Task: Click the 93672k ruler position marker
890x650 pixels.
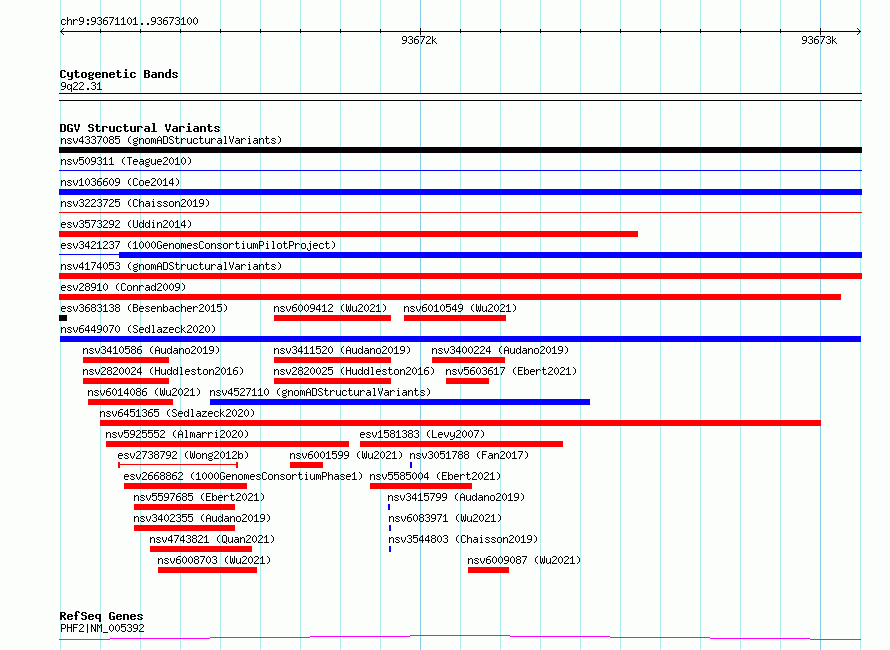Action: (419, 40)
